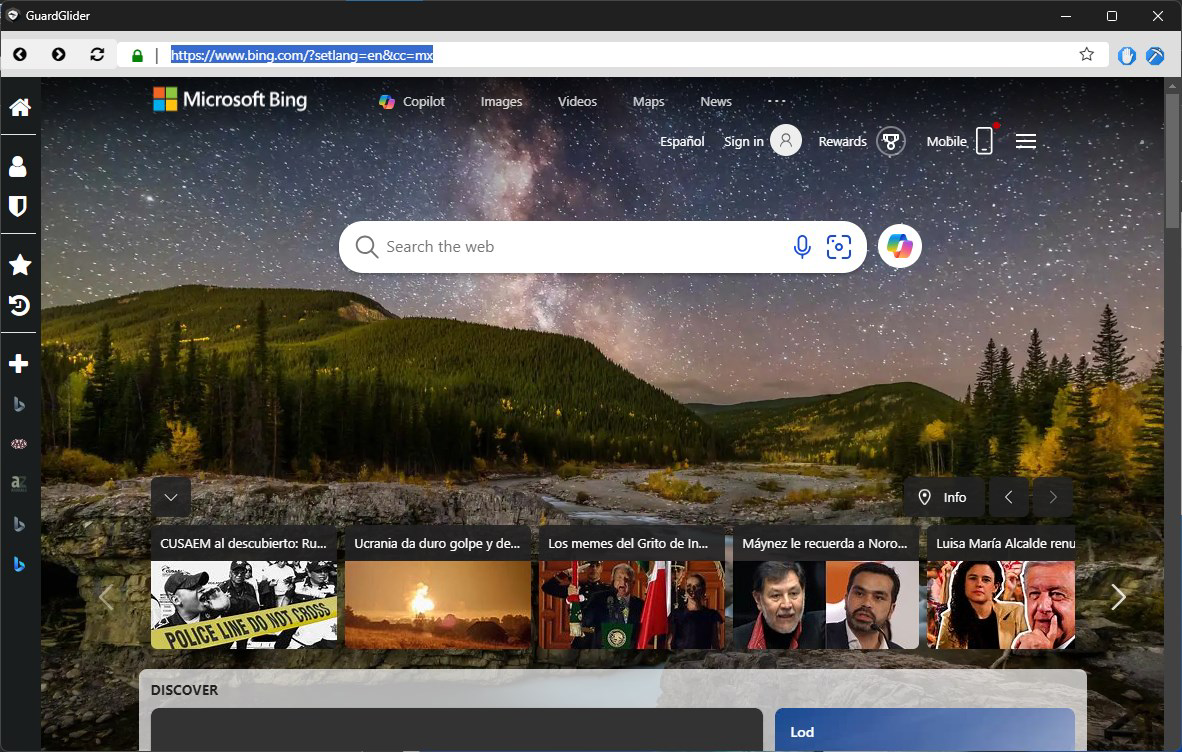Show next wallpaper with right chevron
This screenshot has height=752, width=1182.
click(x=1052, y=497)
